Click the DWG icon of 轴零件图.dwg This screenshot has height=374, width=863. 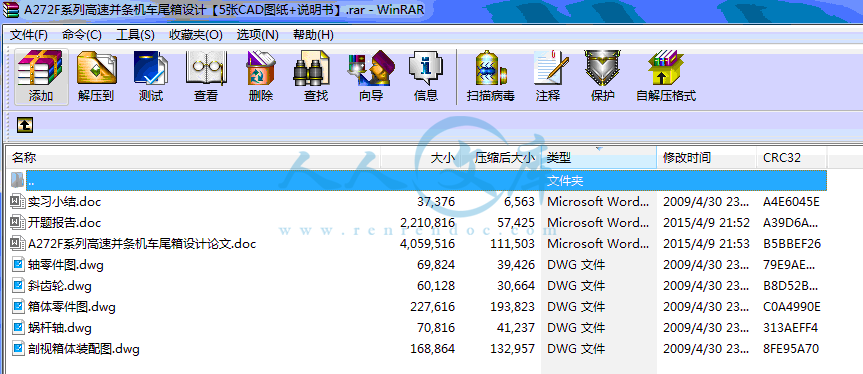18,265
